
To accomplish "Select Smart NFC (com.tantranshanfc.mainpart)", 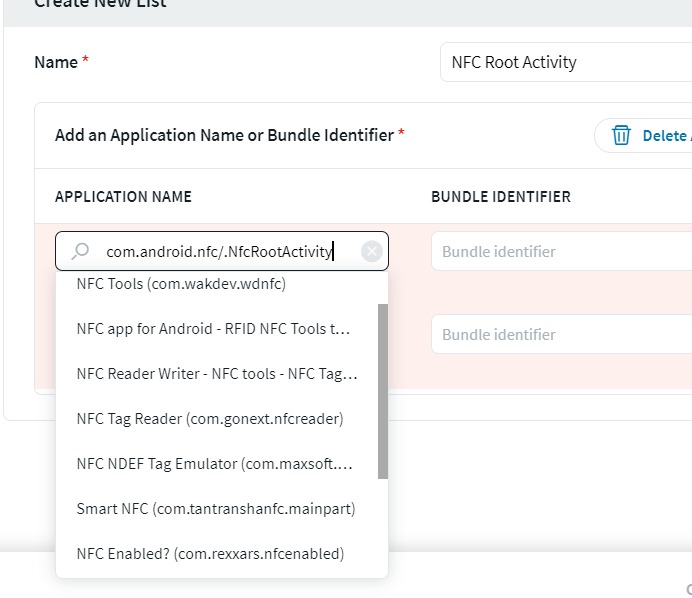I will click(x=215, y=509).
